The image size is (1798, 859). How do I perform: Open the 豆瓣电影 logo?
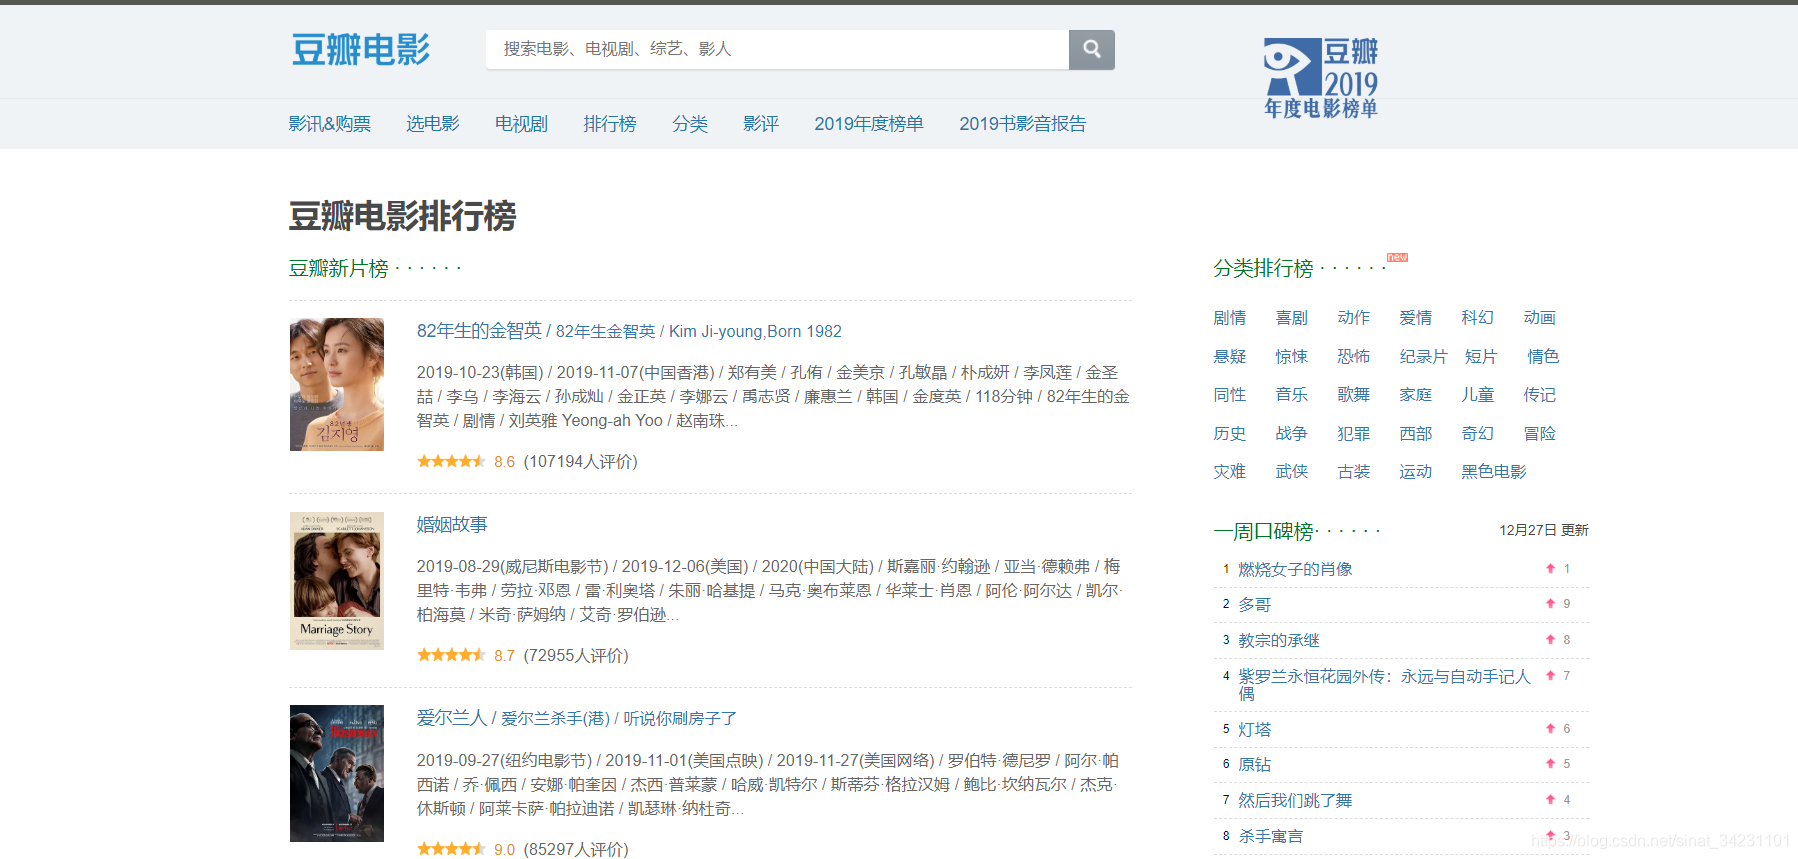(361, 49)
